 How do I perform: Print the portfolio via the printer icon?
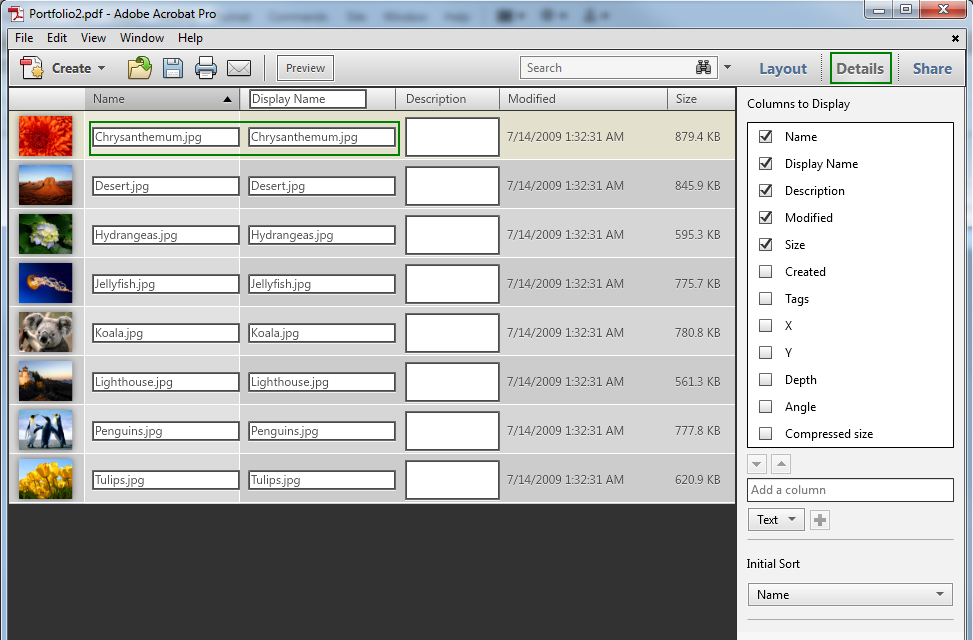tap(205, 67)
